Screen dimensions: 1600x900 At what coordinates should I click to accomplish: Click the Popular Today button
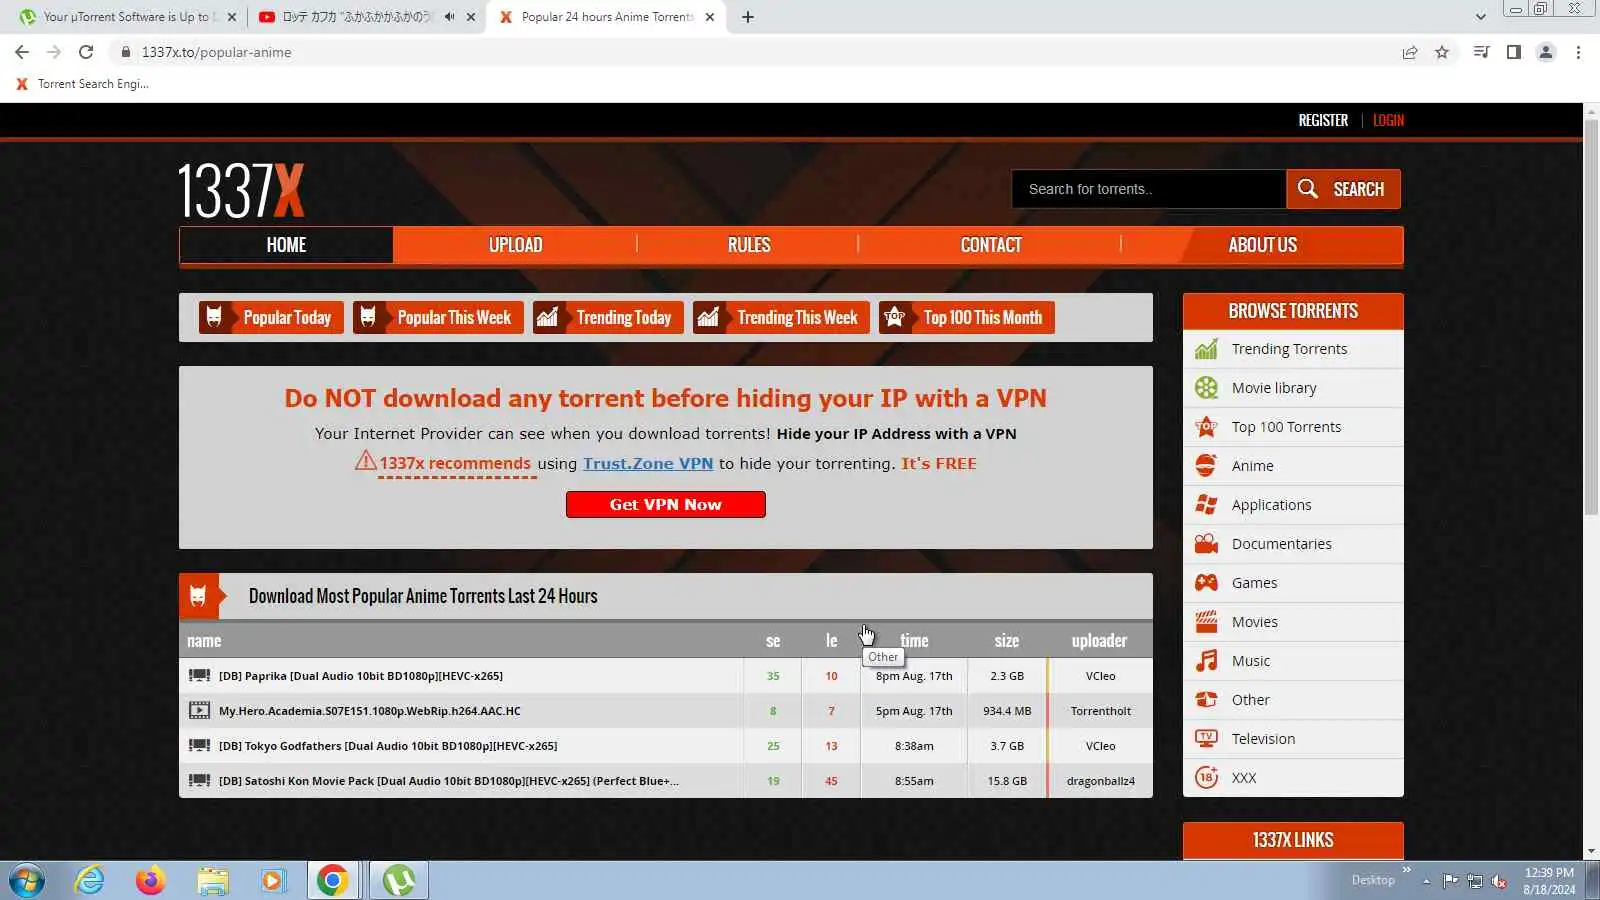[x=271, y=318]
